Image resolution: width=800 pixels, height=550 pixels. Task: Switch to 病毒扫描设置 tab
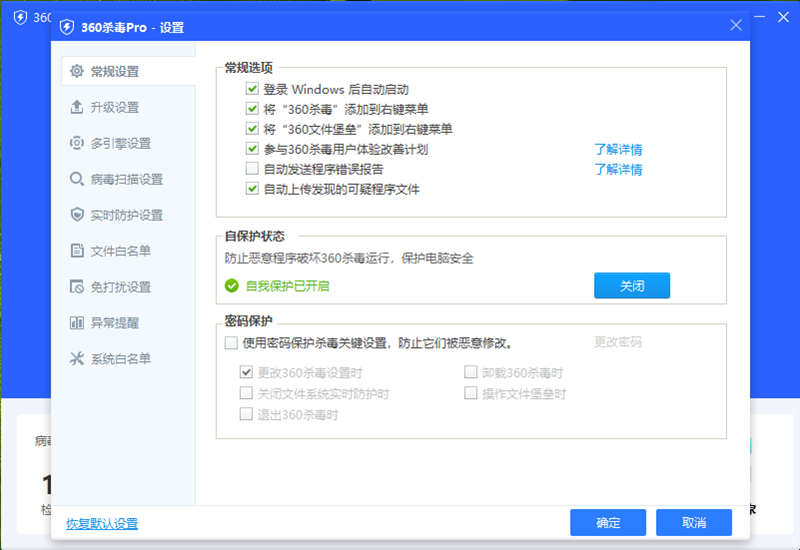(126, 180)
